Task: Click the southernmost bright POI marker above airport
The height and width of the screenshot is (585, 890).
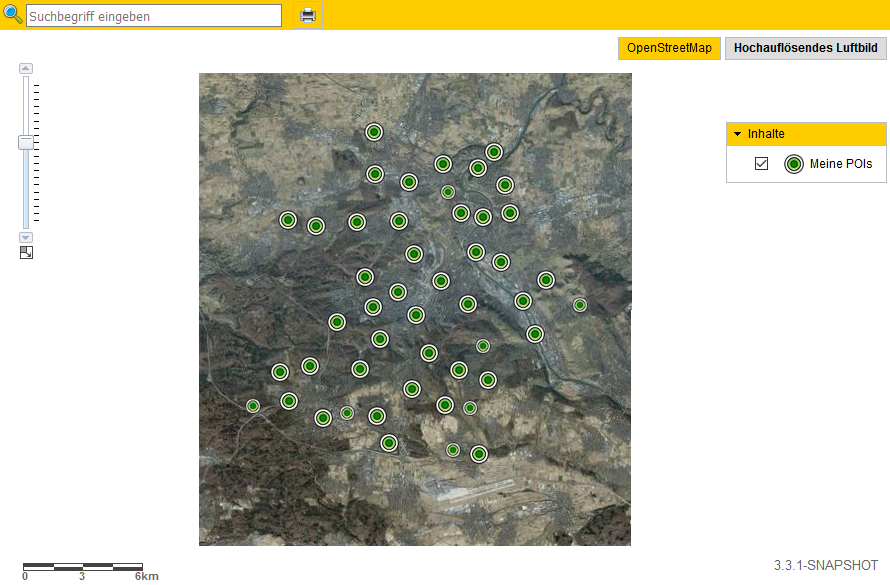Action: 479,454
